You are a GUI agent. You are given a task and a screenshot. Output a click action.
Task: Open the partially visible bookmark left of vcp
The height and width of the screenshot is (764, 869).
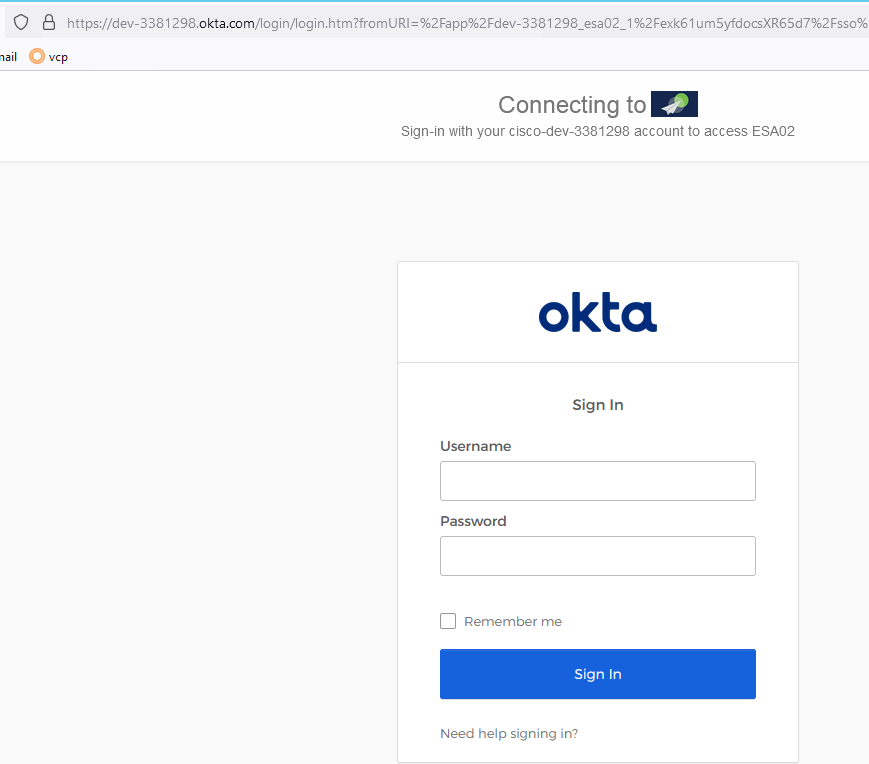point(8,57)
